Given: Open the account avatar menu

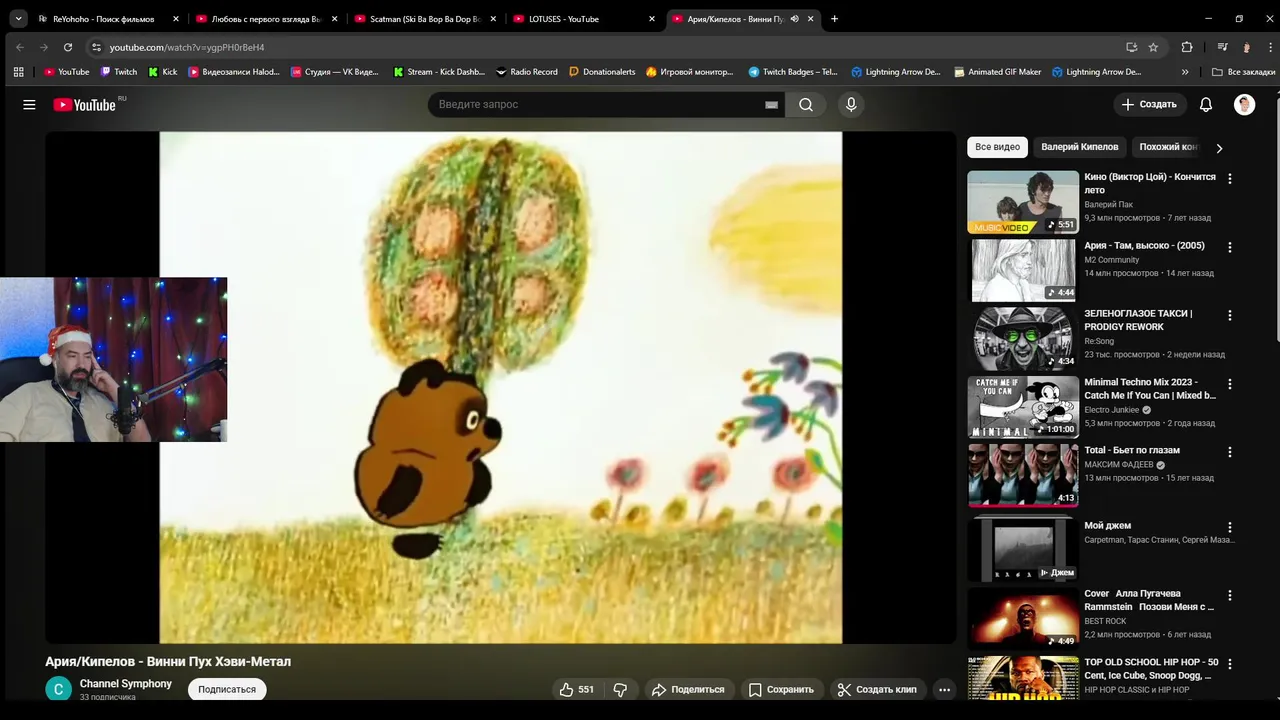Looking at the screenshot, I should (x=1244, y=104).
